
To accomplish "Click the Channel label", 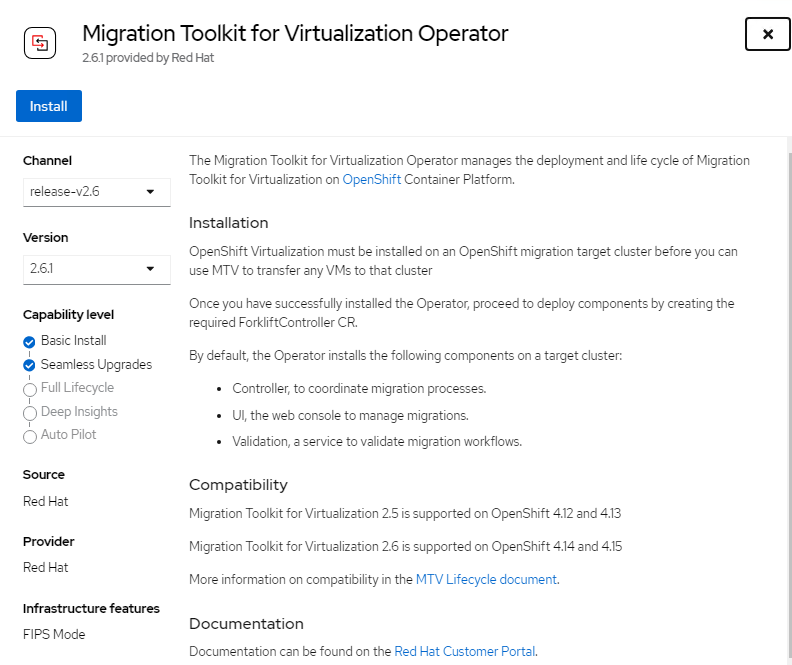I will pyautogui.click(x=47, y=161).
